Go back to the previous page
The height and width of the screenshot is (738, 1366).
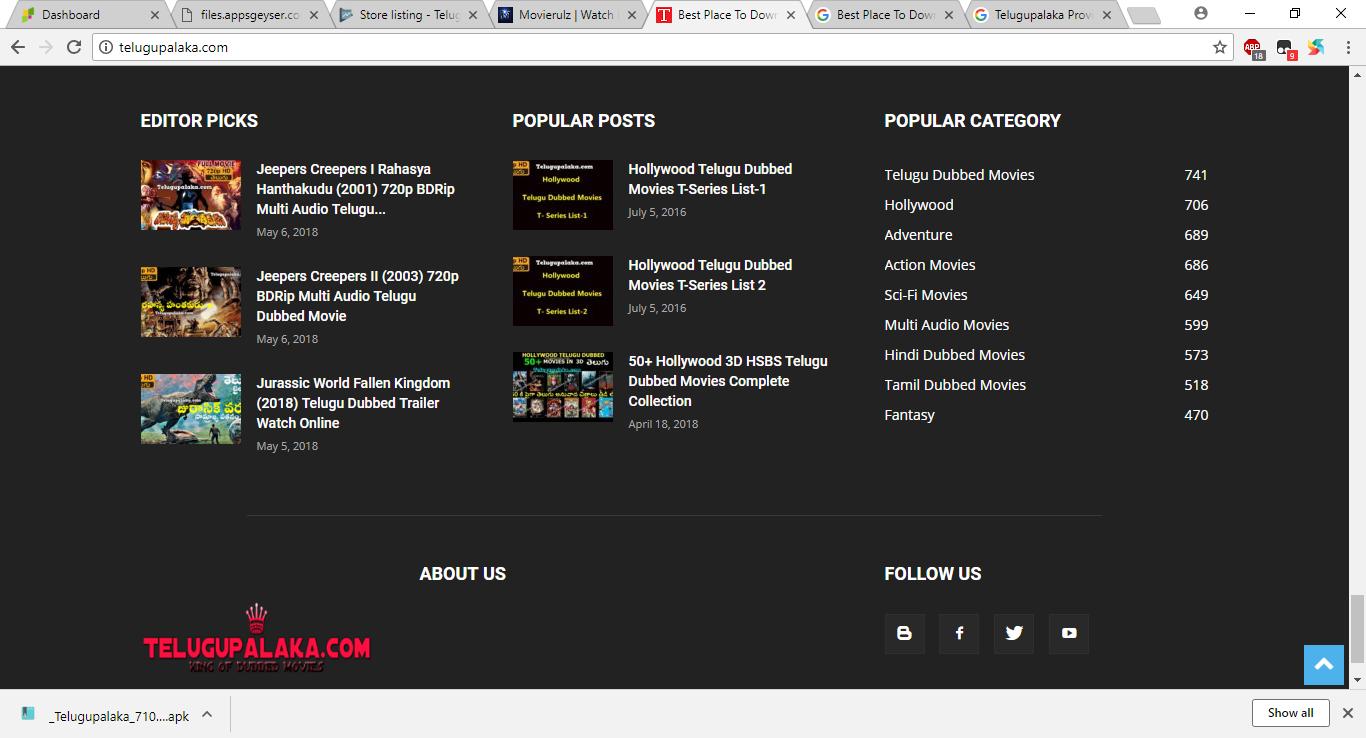[x=17, y=47]
